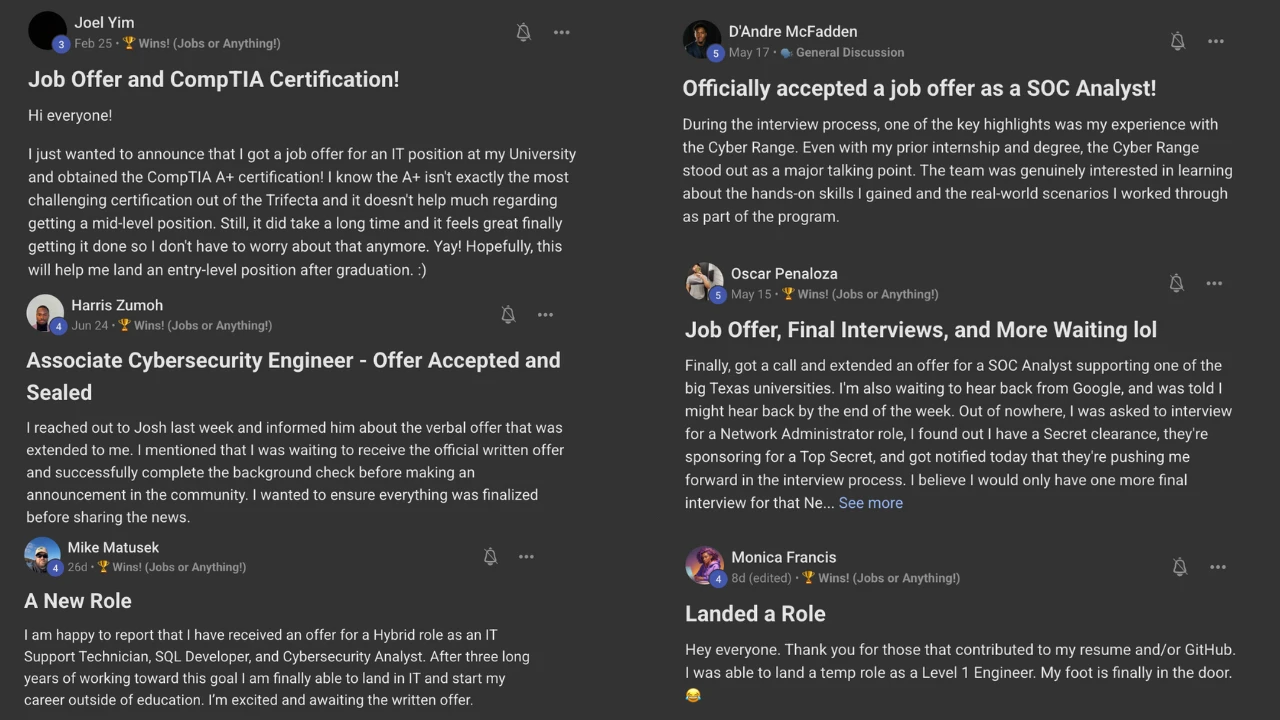Image resolution: width=1280 pixels, height=720 pixels.
Task: Open Harris Zumoh's author name
Action: (x=117, y=305)
